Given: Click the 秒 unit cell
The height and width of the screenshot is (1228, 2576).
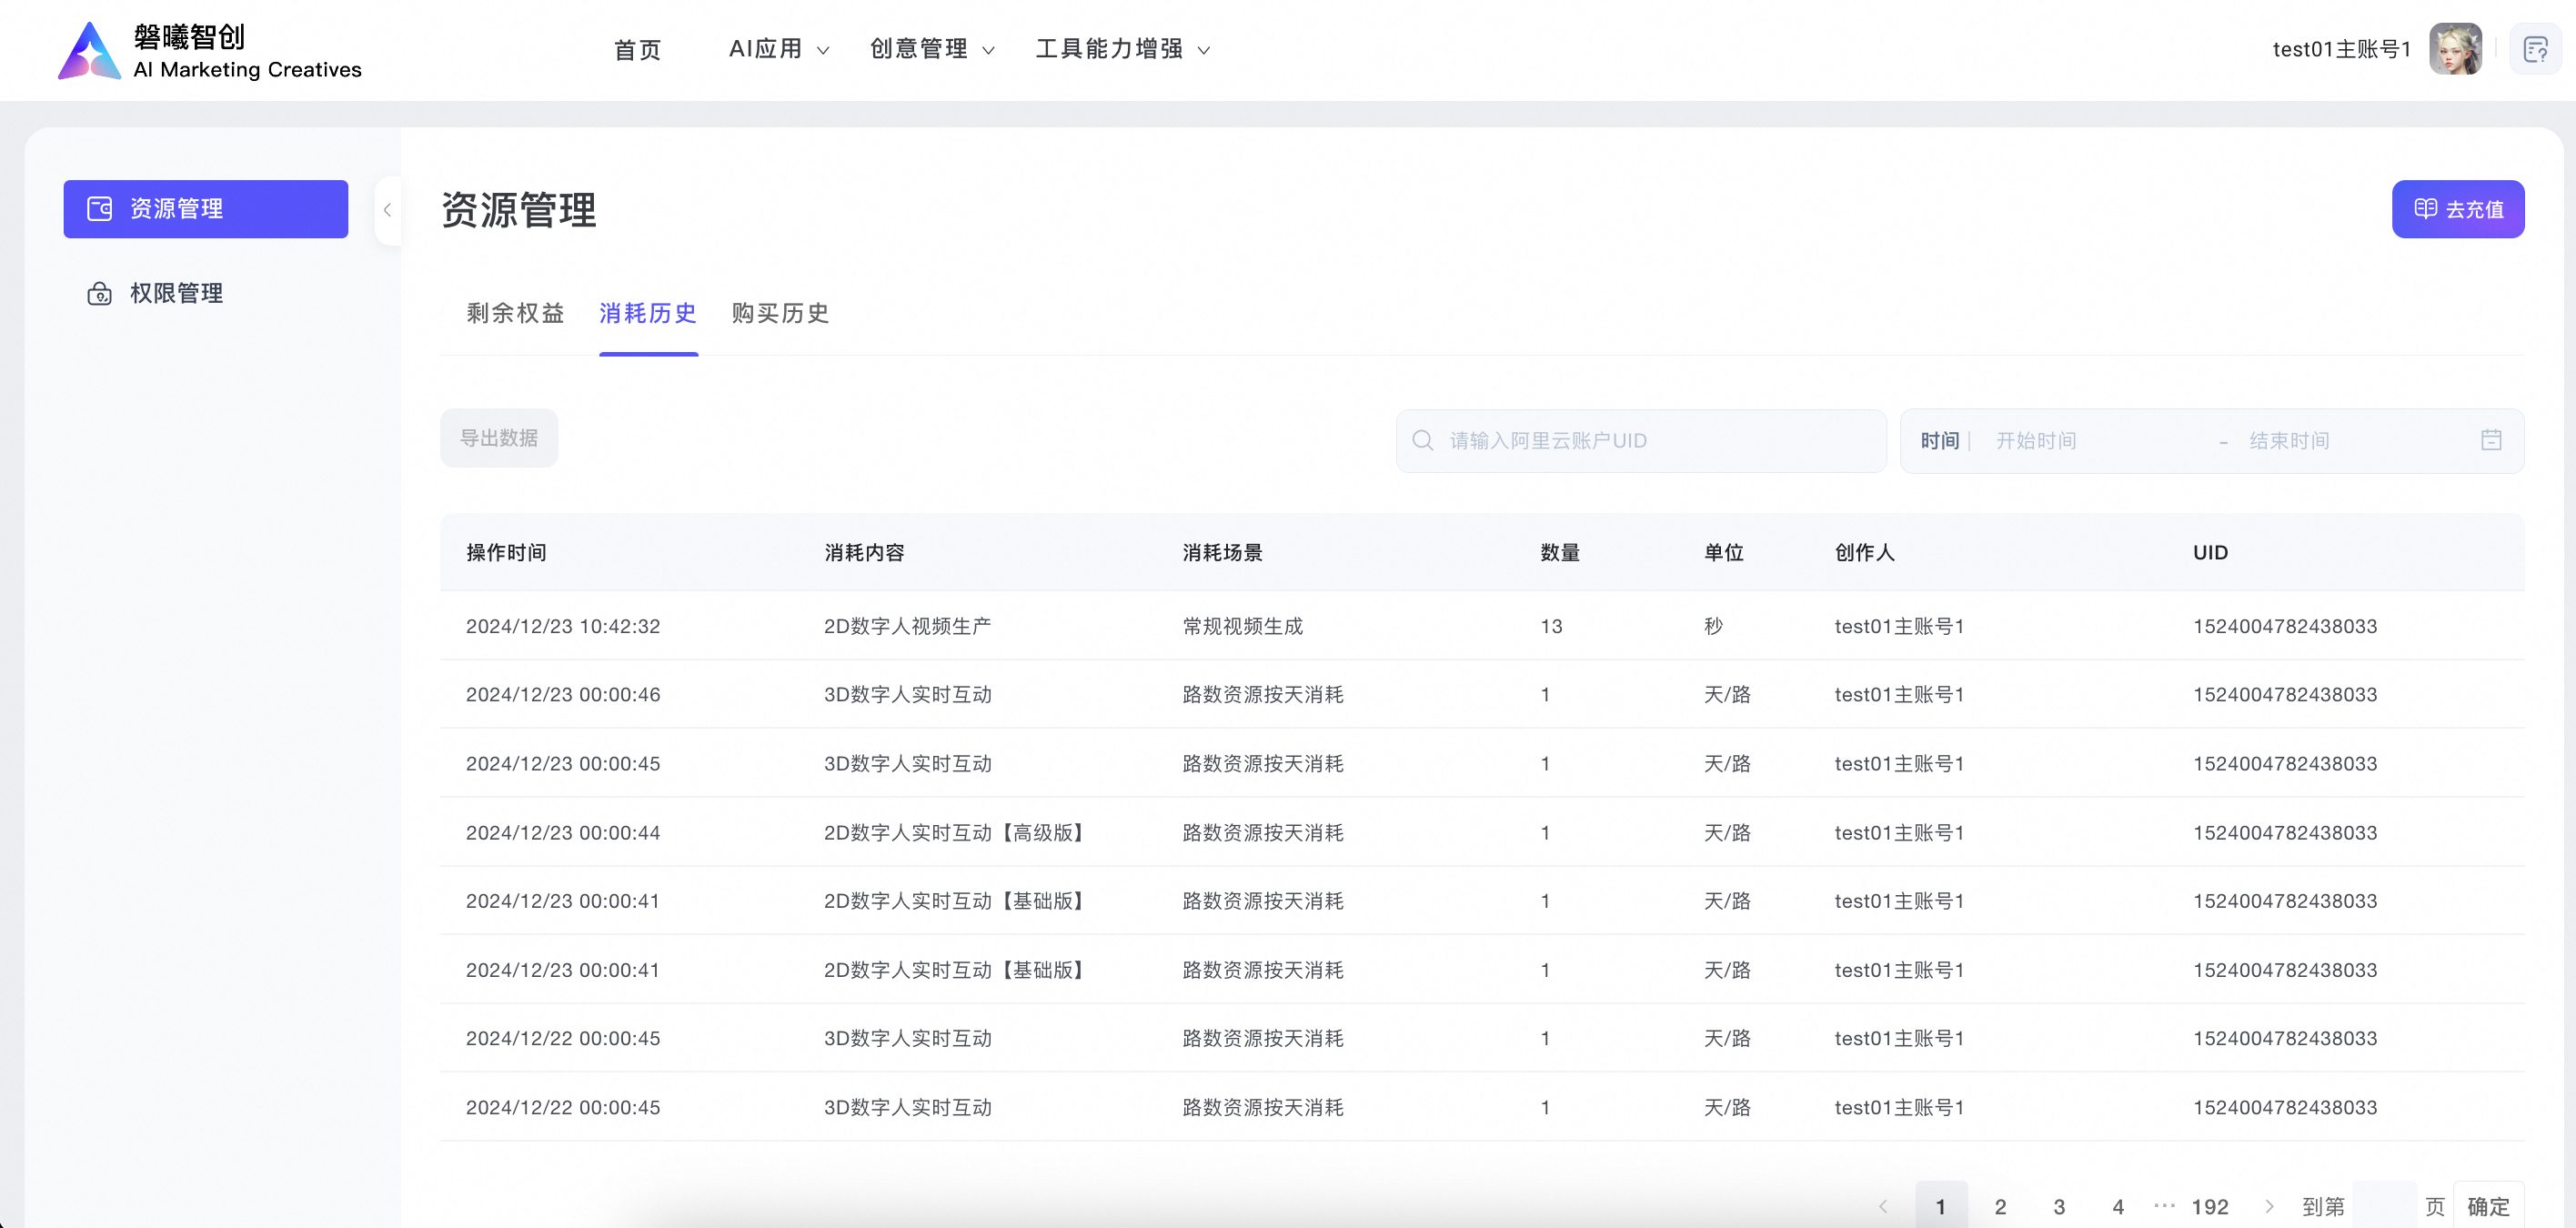Looking at the screenshot, I should click(x=1713, y=626).
